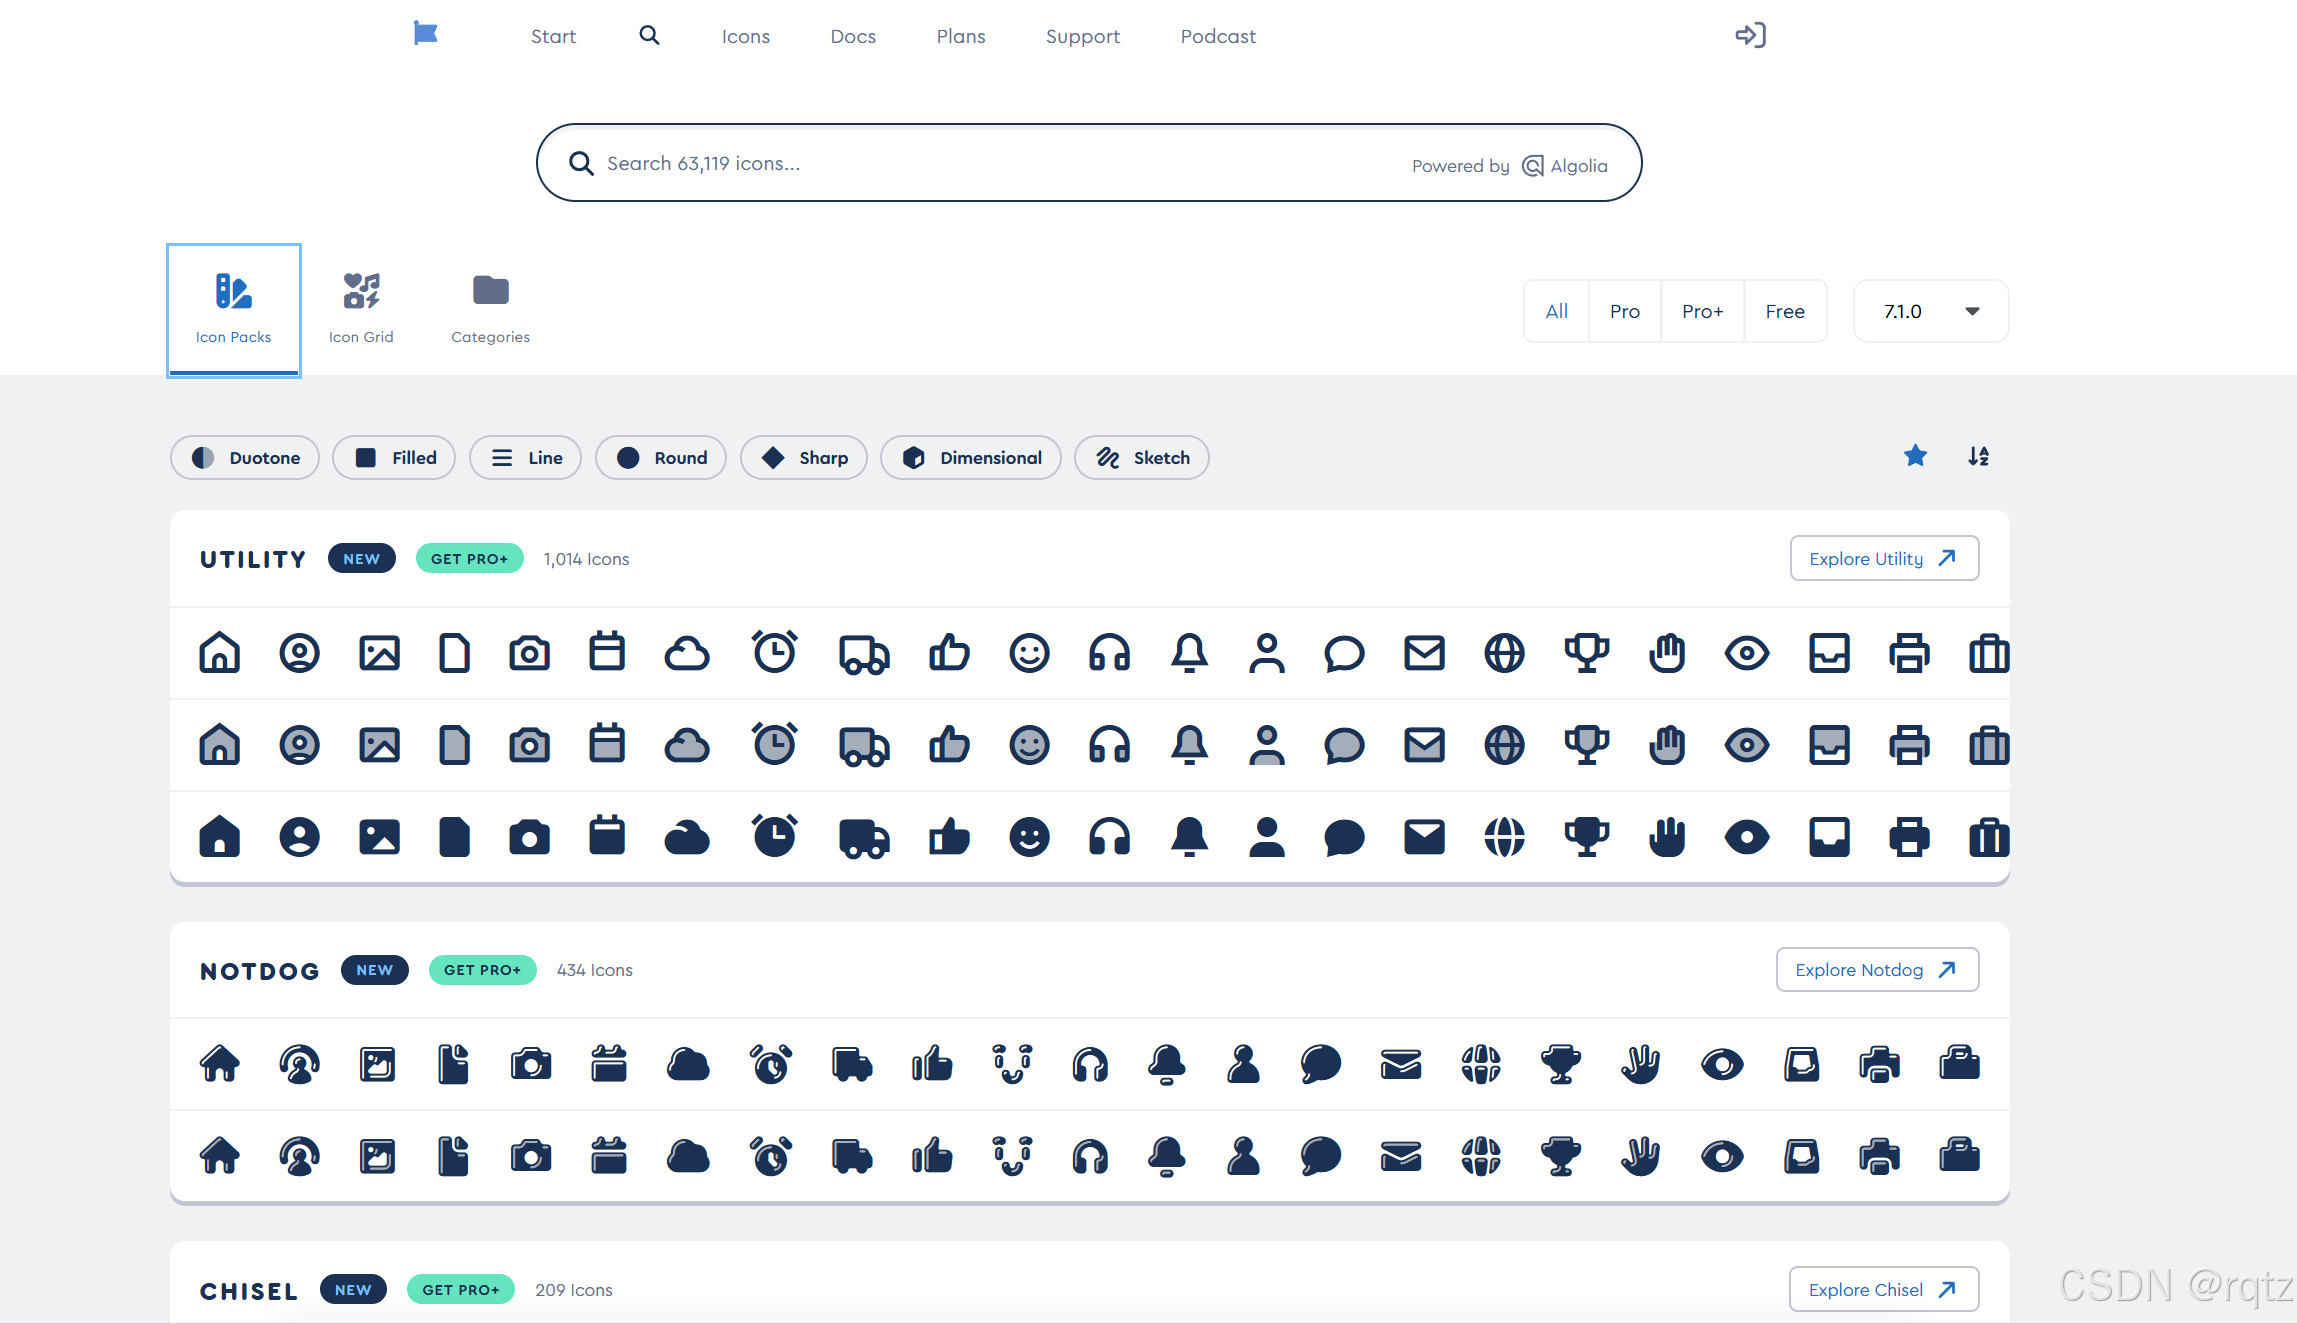Select the Notdog house icon in first row
Viewport: 2297px width, 1324px height.
tap(220, 1064)
